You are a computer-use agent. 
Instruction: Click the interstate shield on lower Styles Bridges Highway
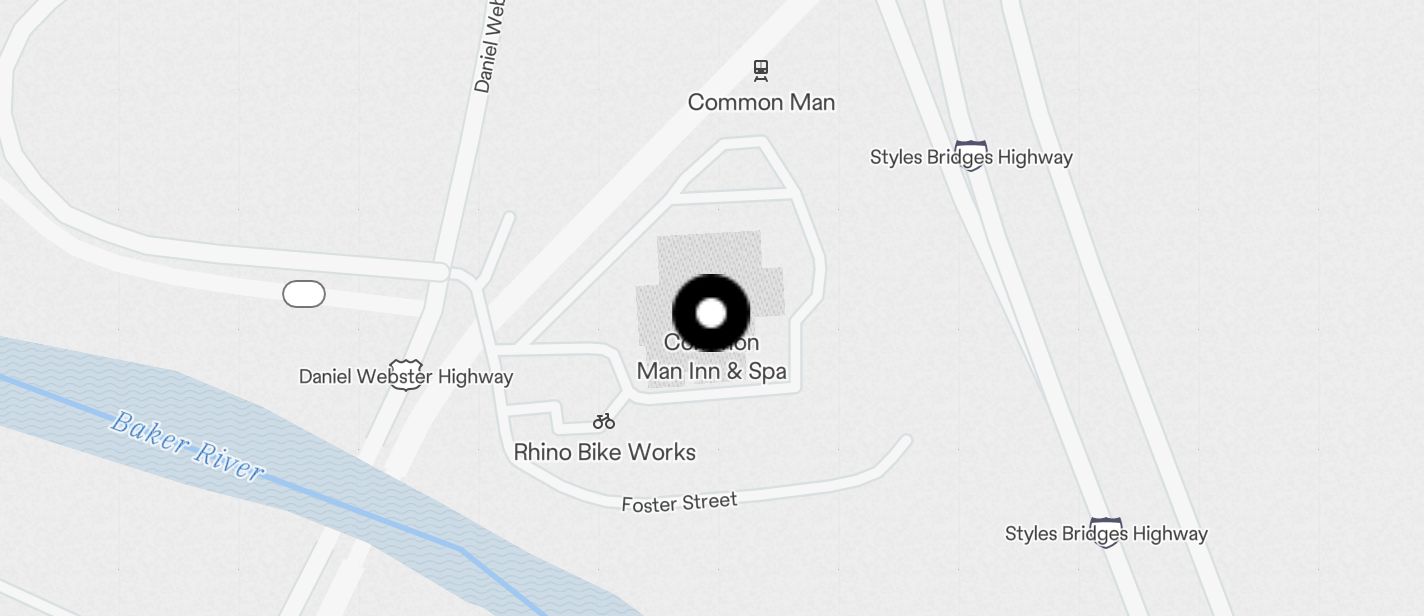tap(1106, 533)
